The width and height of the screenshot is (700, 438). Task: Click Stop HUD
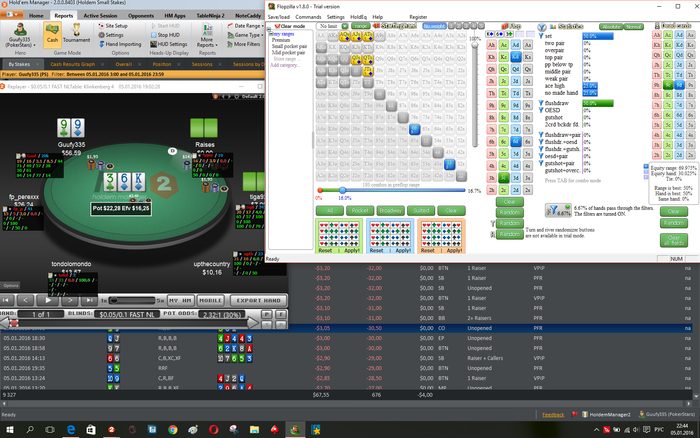coord(165,35)
